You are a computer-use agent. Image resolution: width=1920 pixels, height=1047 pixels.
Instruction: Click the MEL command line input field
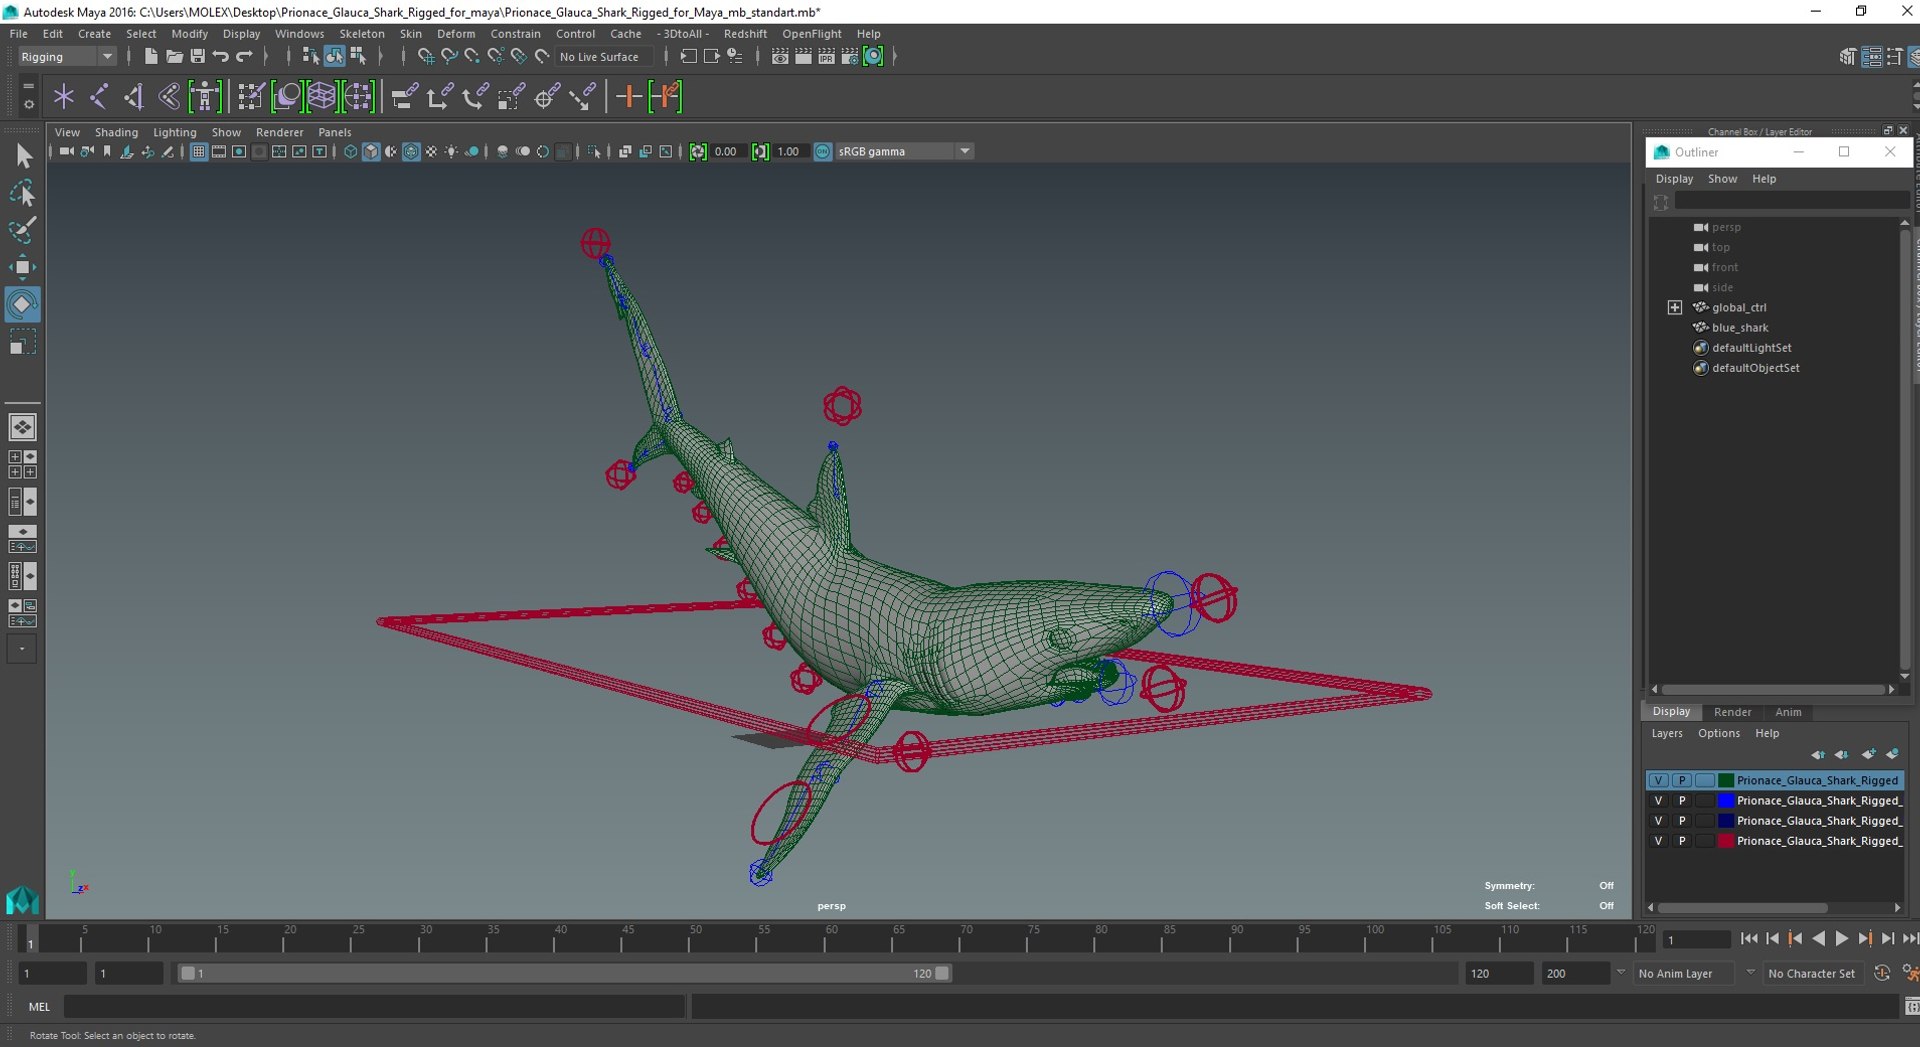375,1007
